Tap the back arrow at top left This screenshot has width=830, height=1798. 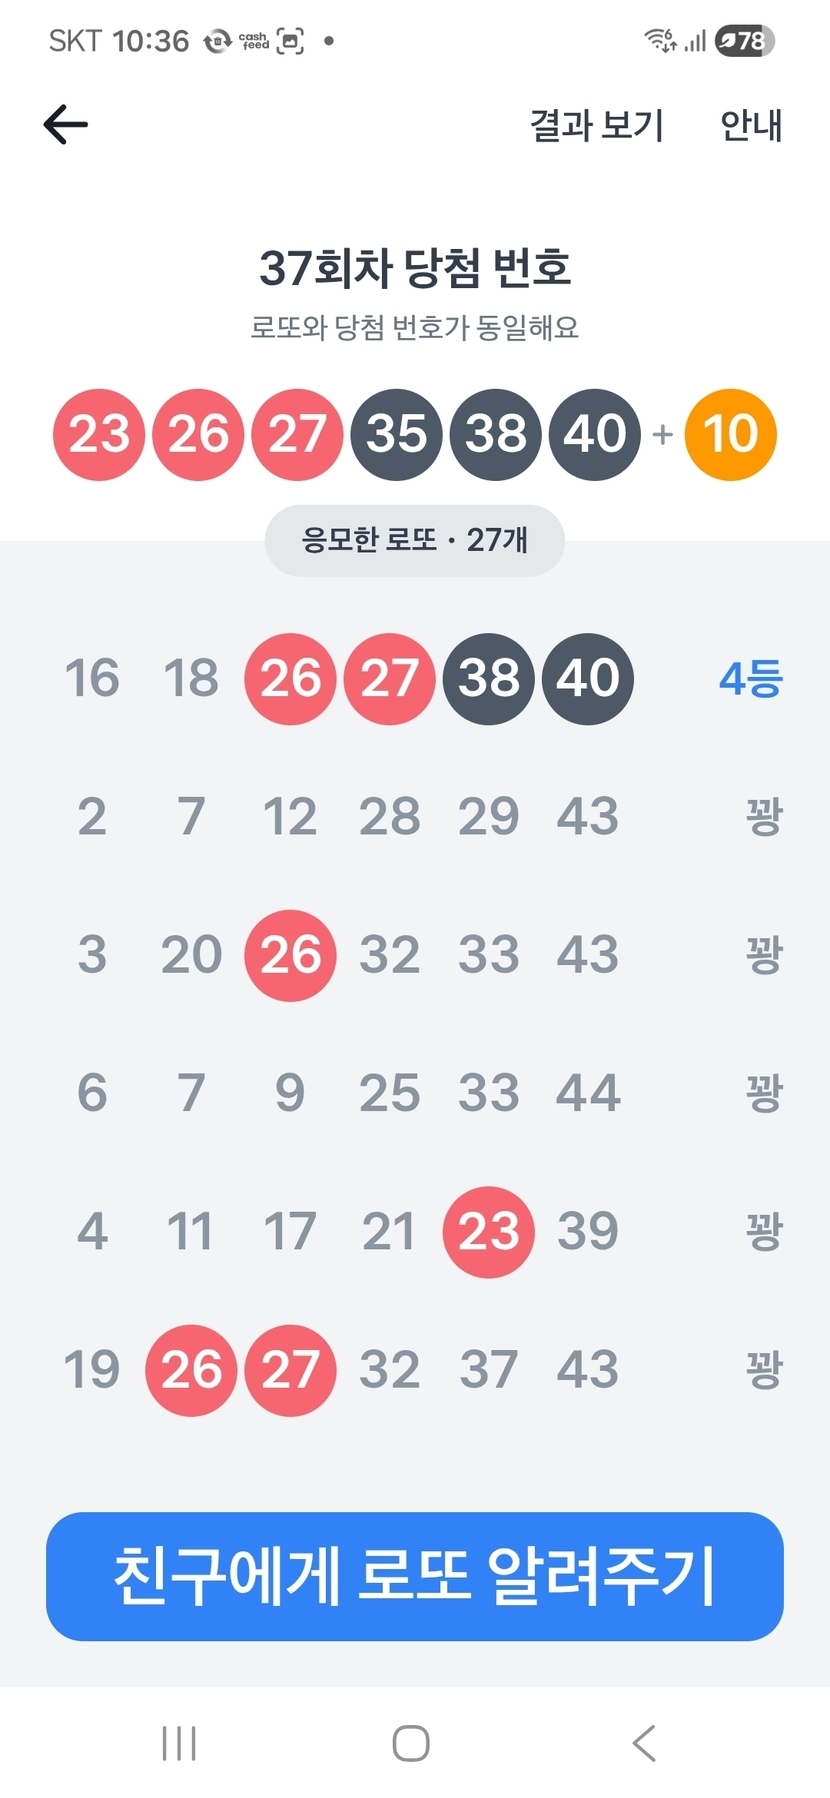click(66, 125)
